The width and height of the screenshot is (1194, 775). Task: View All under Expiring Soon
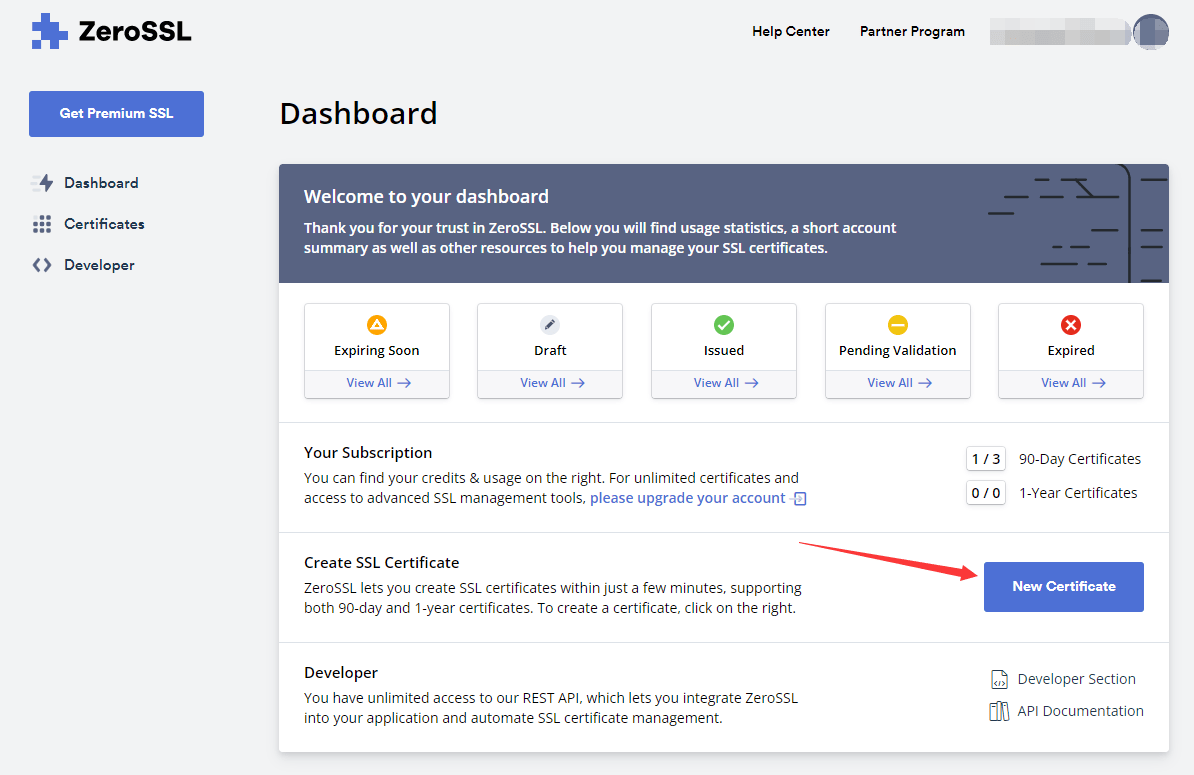(377, 383)
